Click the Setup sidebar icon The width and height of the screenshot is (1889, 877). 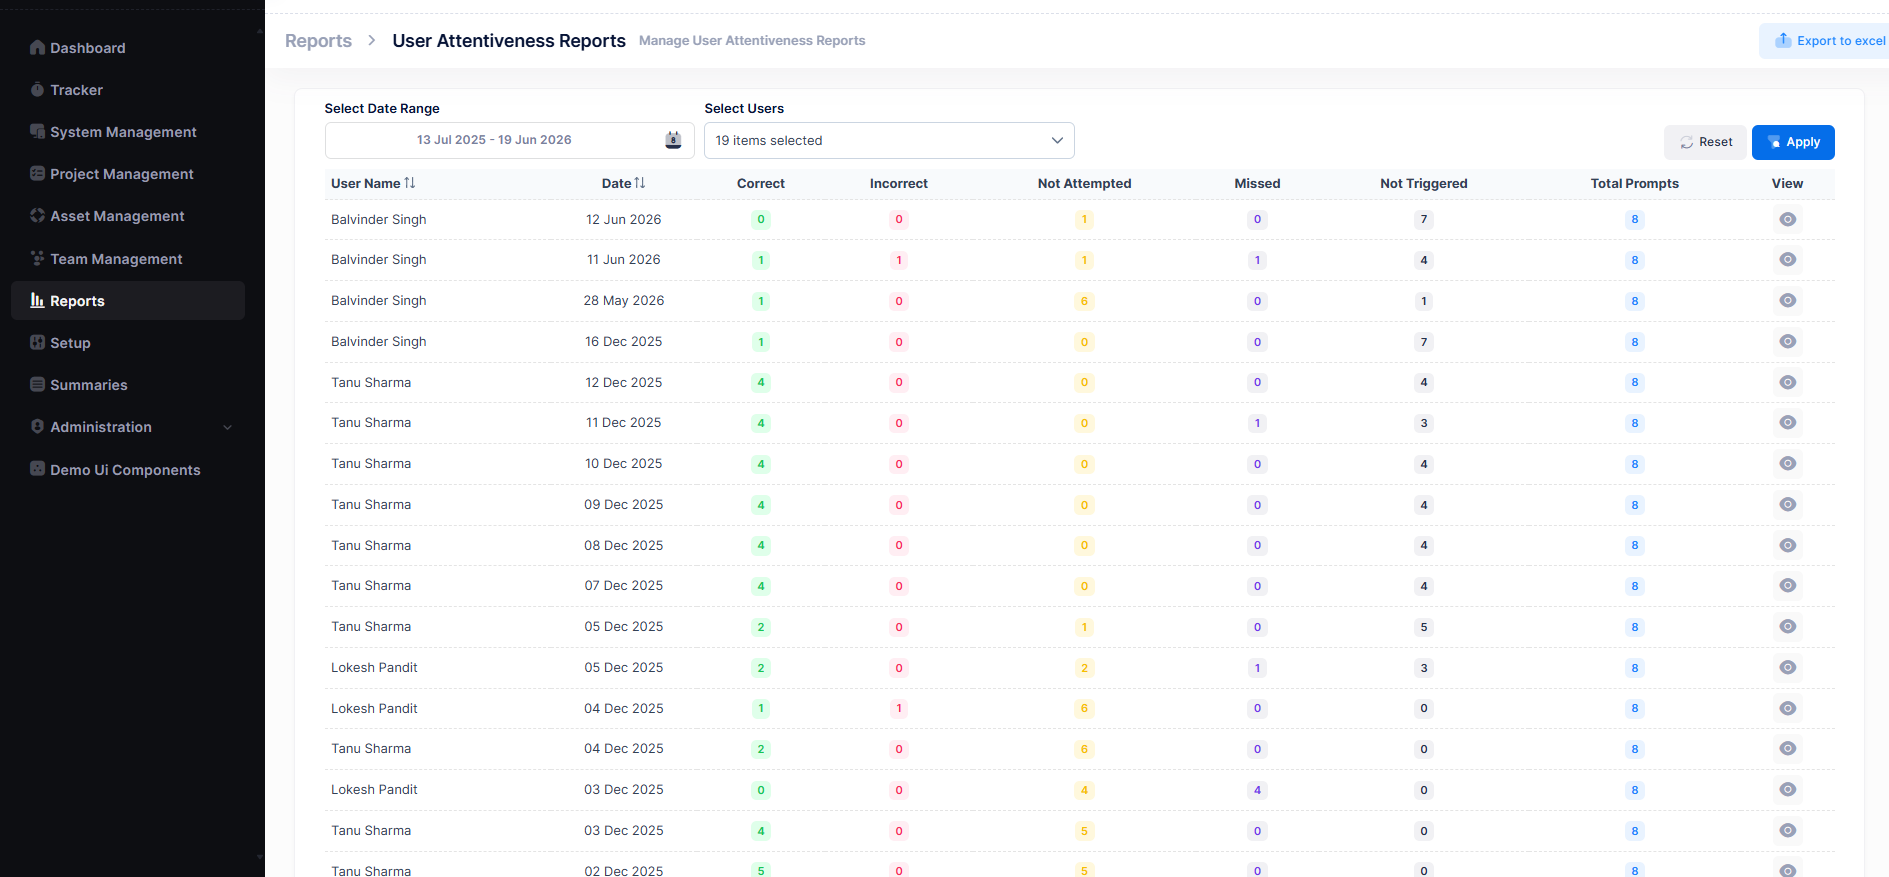(x=38, y=342)
